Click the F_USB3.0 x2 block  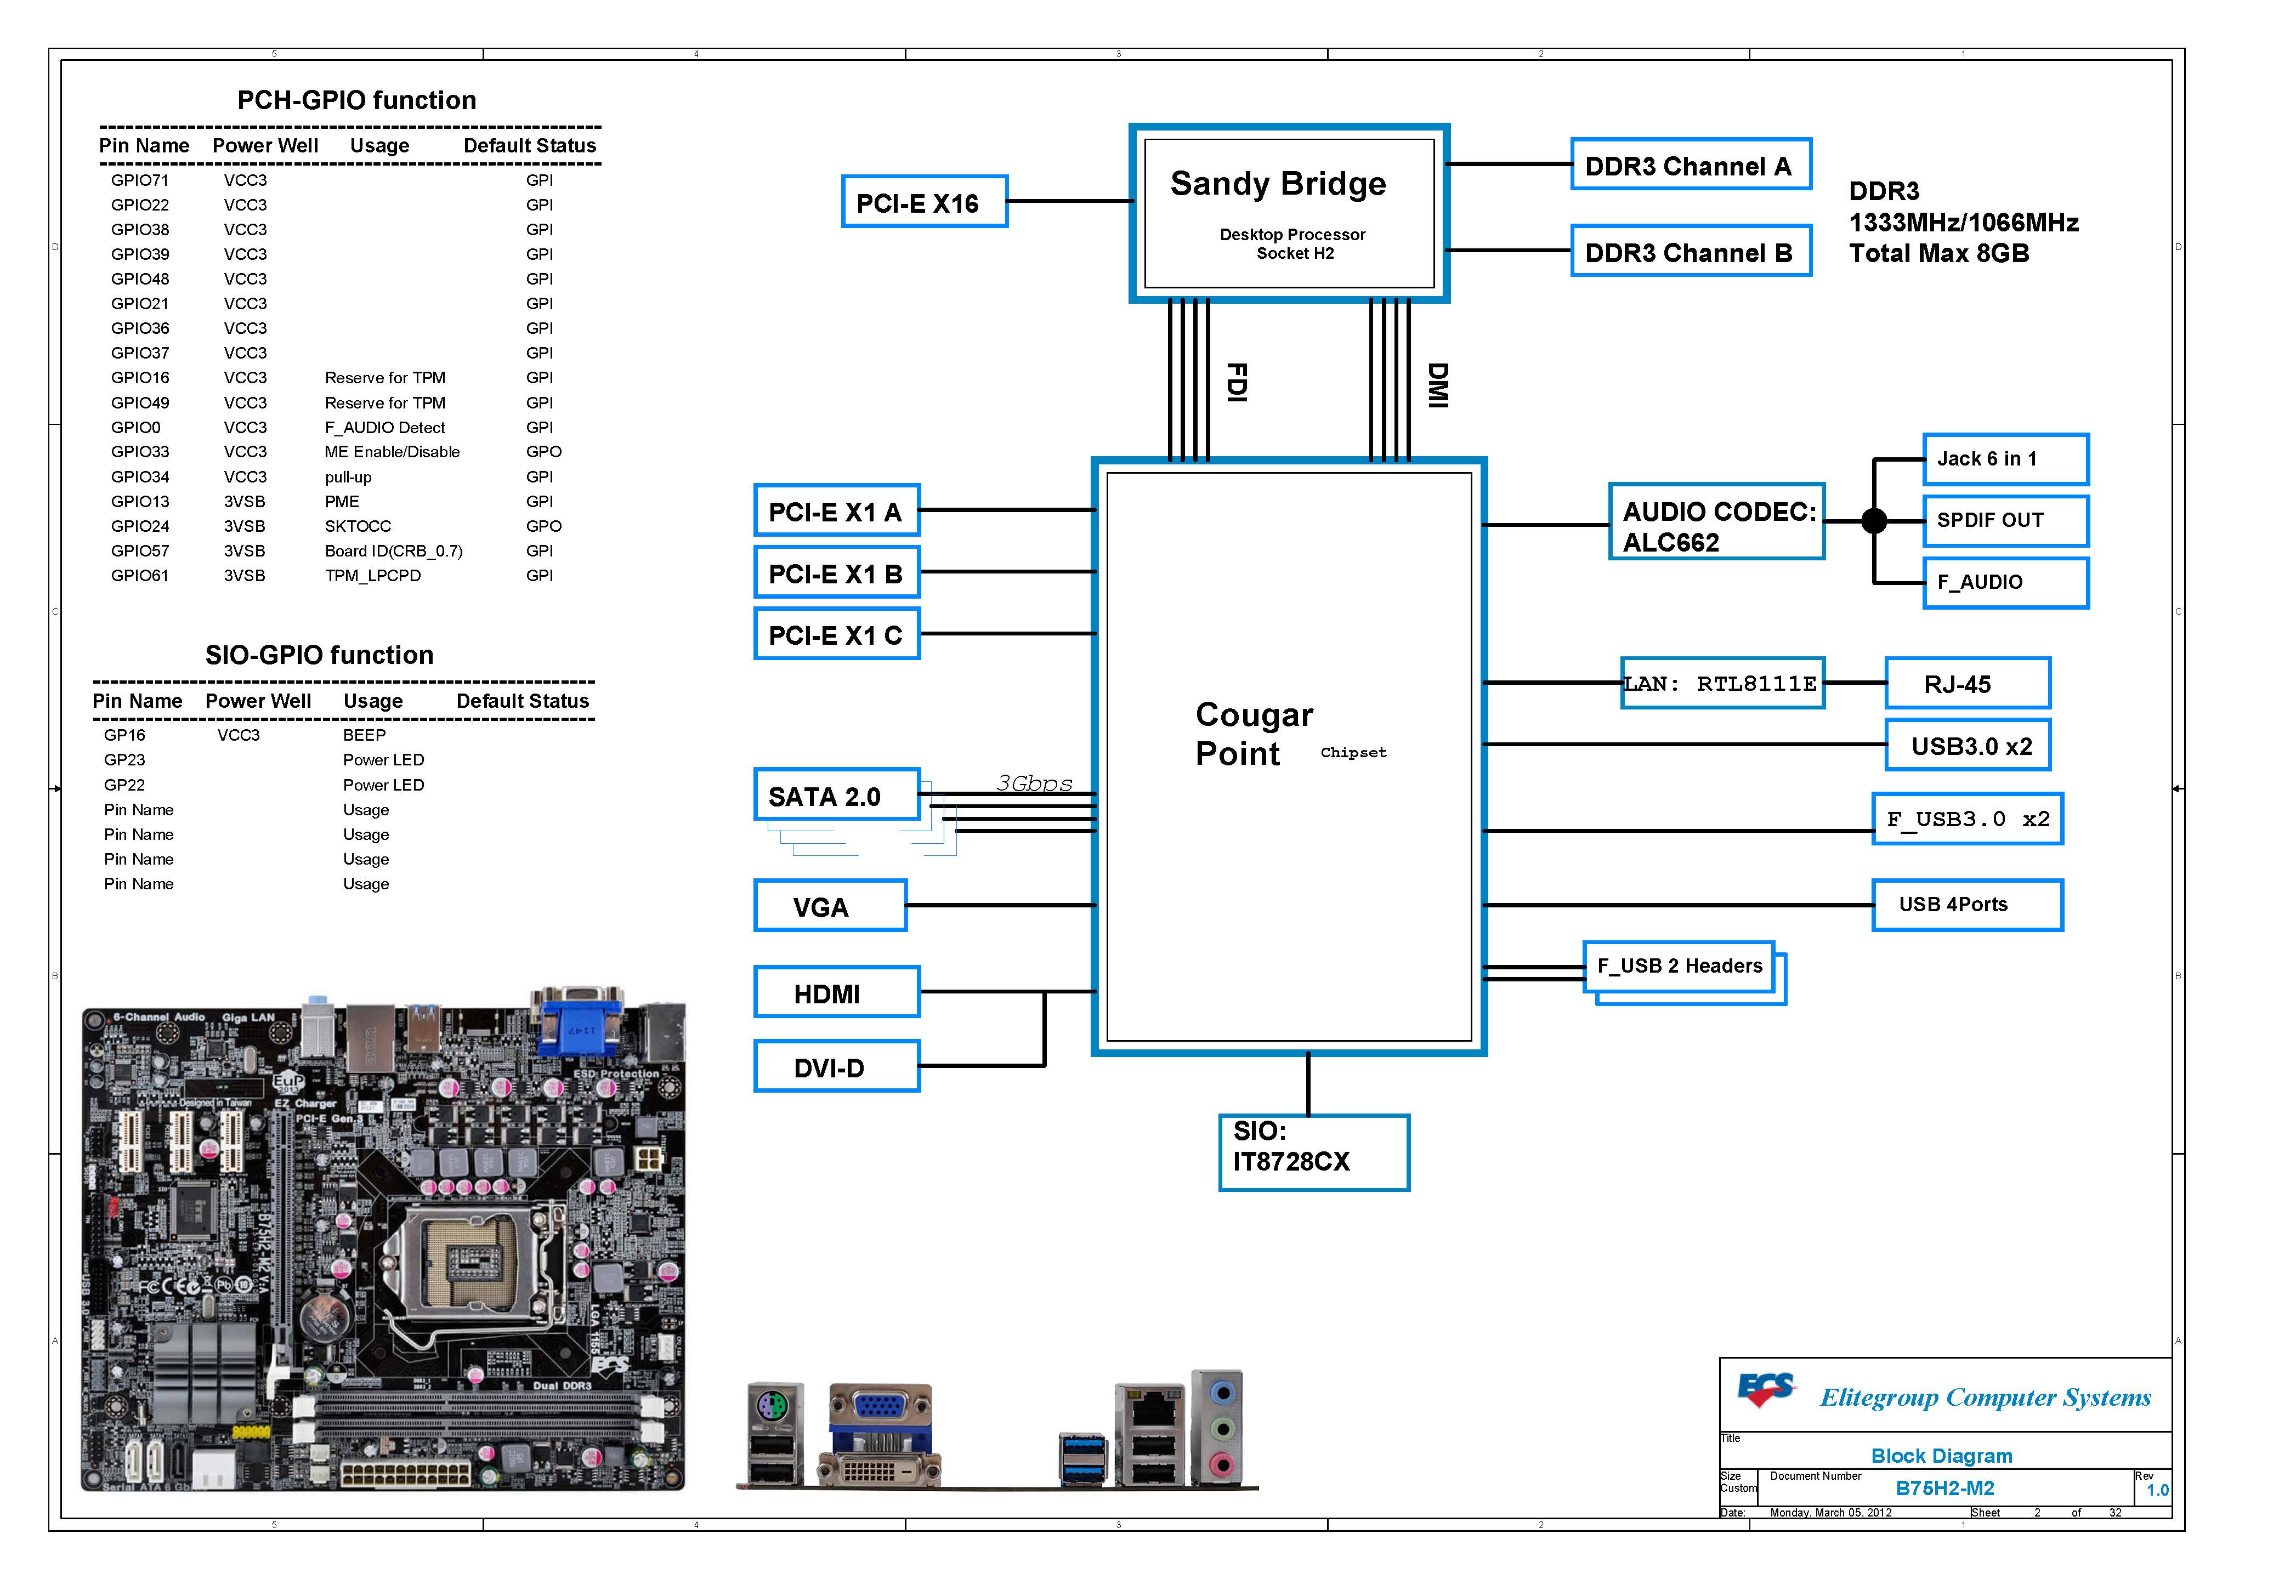tap(1967, 819)
